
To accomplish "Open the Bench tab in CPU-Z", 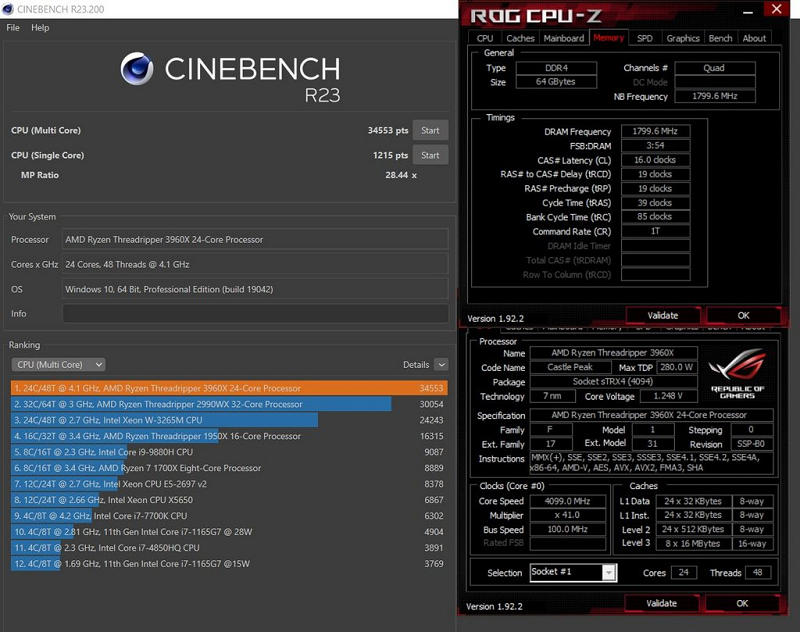I will click(x=720, y=38).
